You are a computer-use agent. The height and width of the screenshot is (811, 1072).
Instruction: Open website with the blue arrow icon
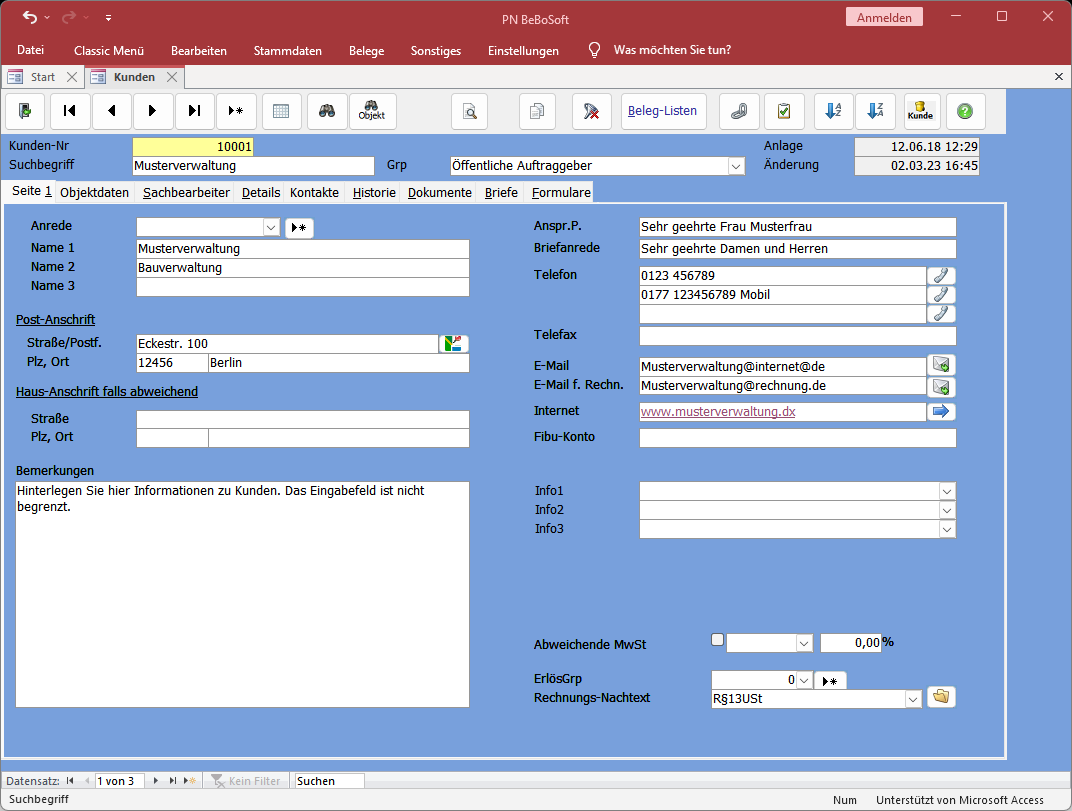click(x=941, y=411)
